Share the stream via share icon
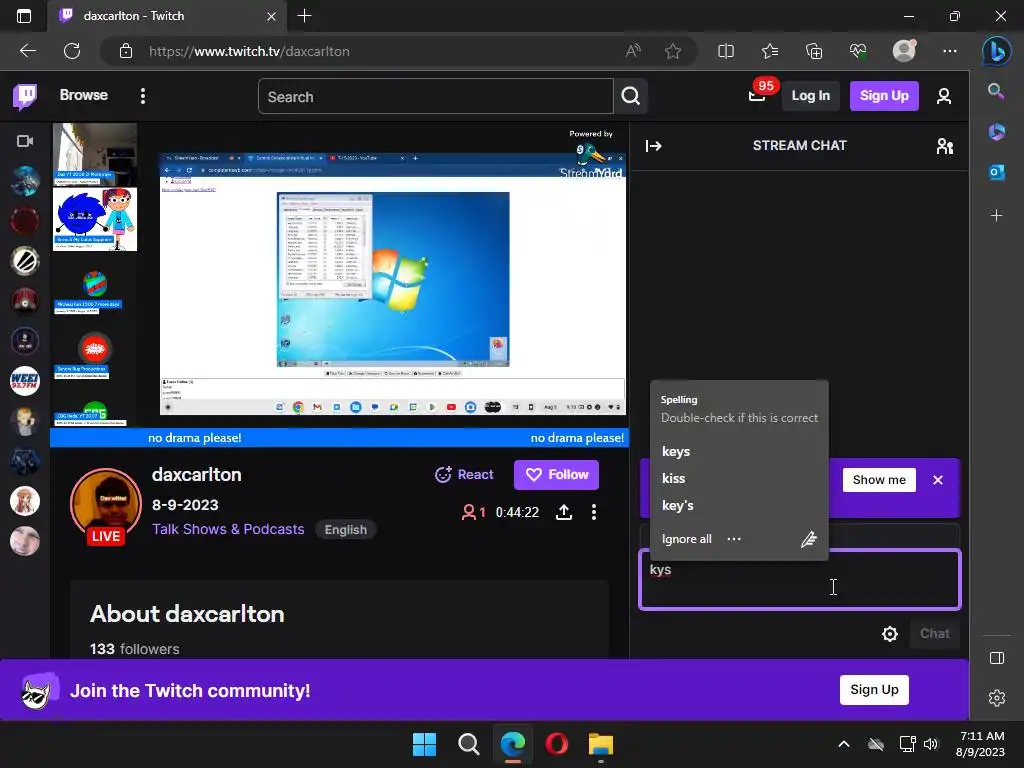 564,512
